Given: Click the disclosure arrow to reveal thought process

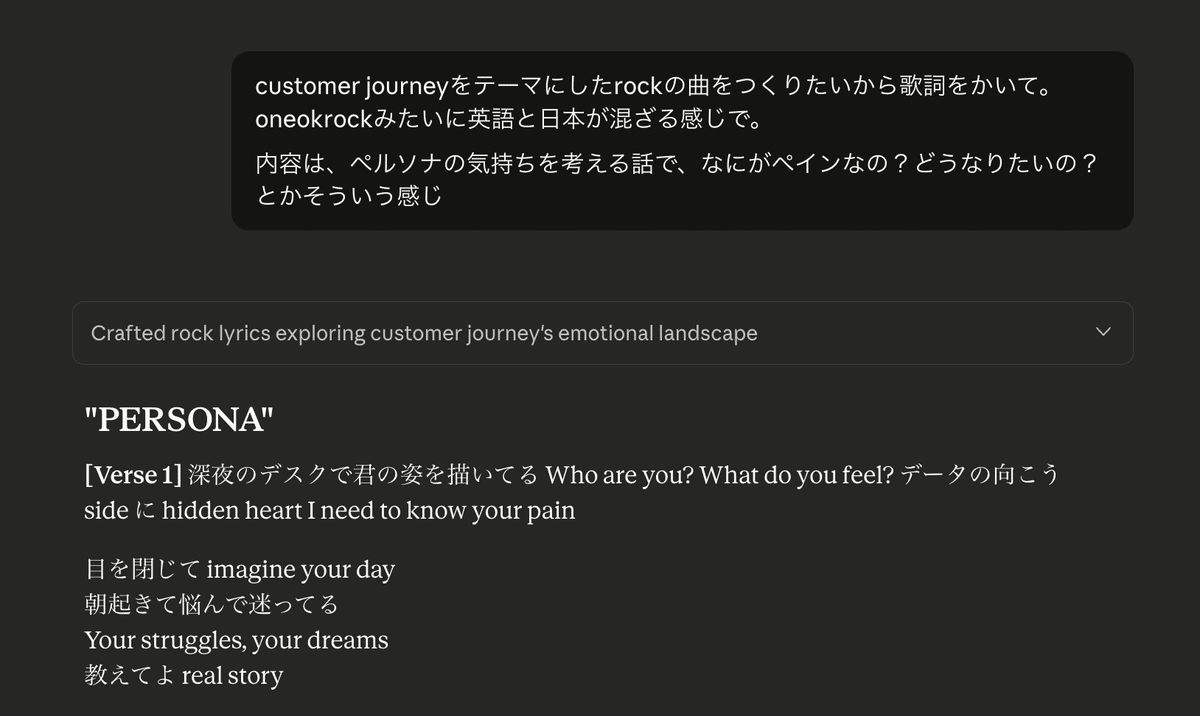Looking at the screenshot, I should click(x=1101, y=331).
